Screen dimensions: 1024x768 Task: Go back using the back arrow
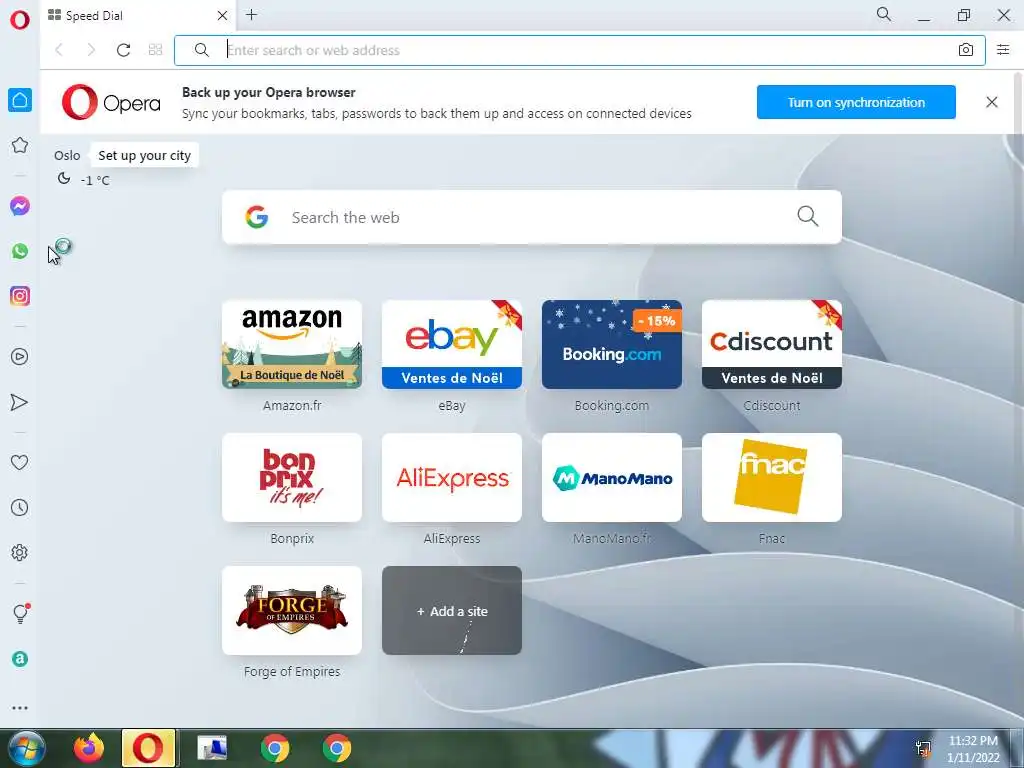[x=59, y=50]
